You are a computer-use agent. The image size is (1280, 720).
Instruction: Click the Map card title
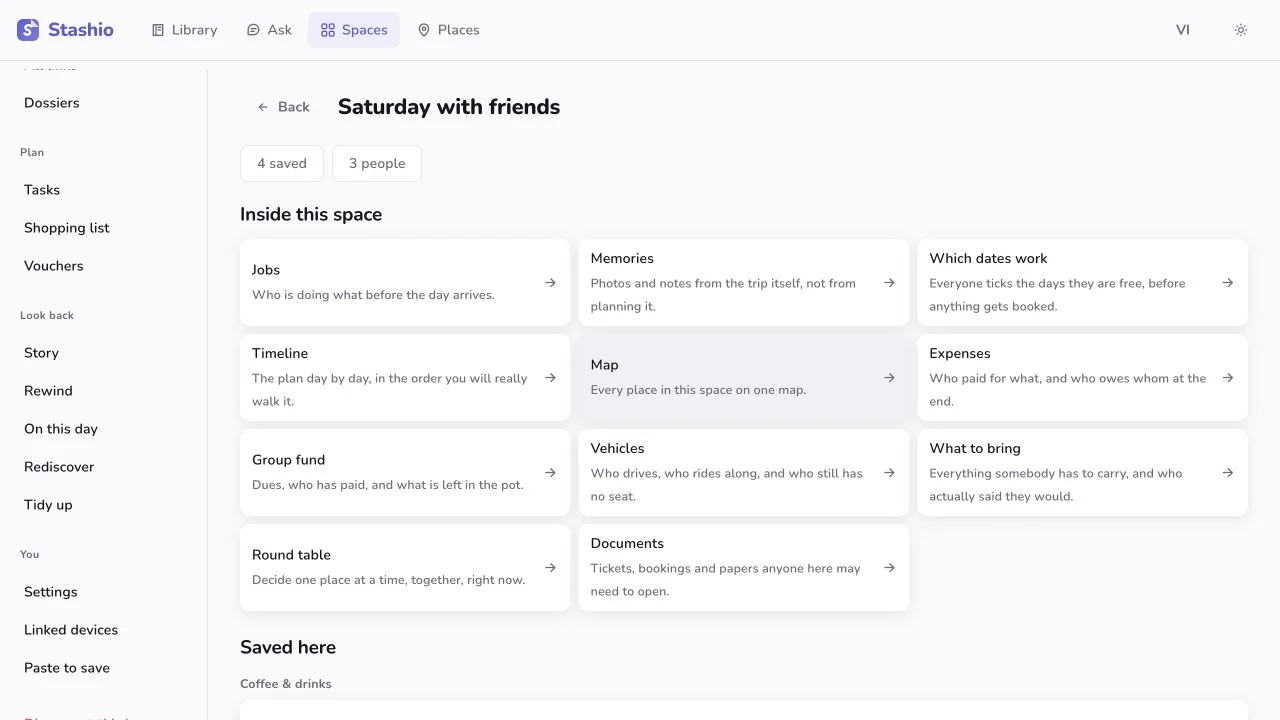(x=605, y=365)
